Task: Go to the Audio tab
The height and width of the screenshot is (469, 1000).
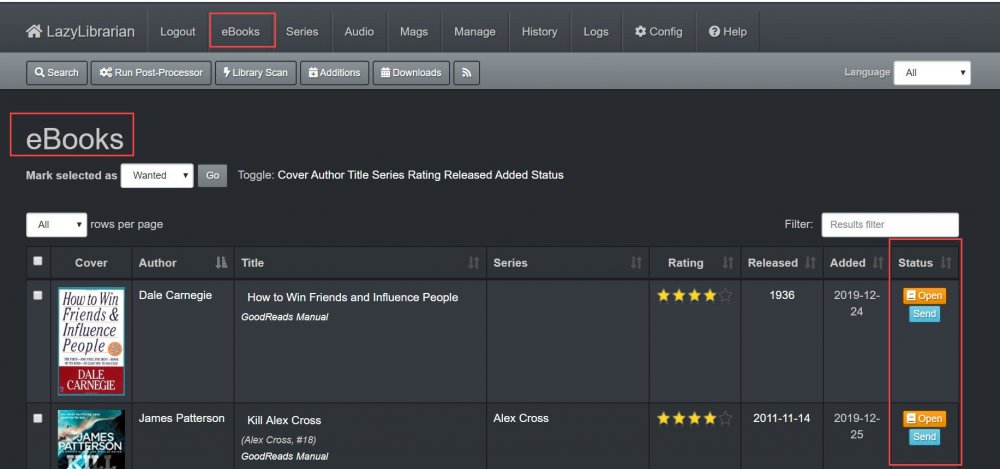Action: [359, 31]
